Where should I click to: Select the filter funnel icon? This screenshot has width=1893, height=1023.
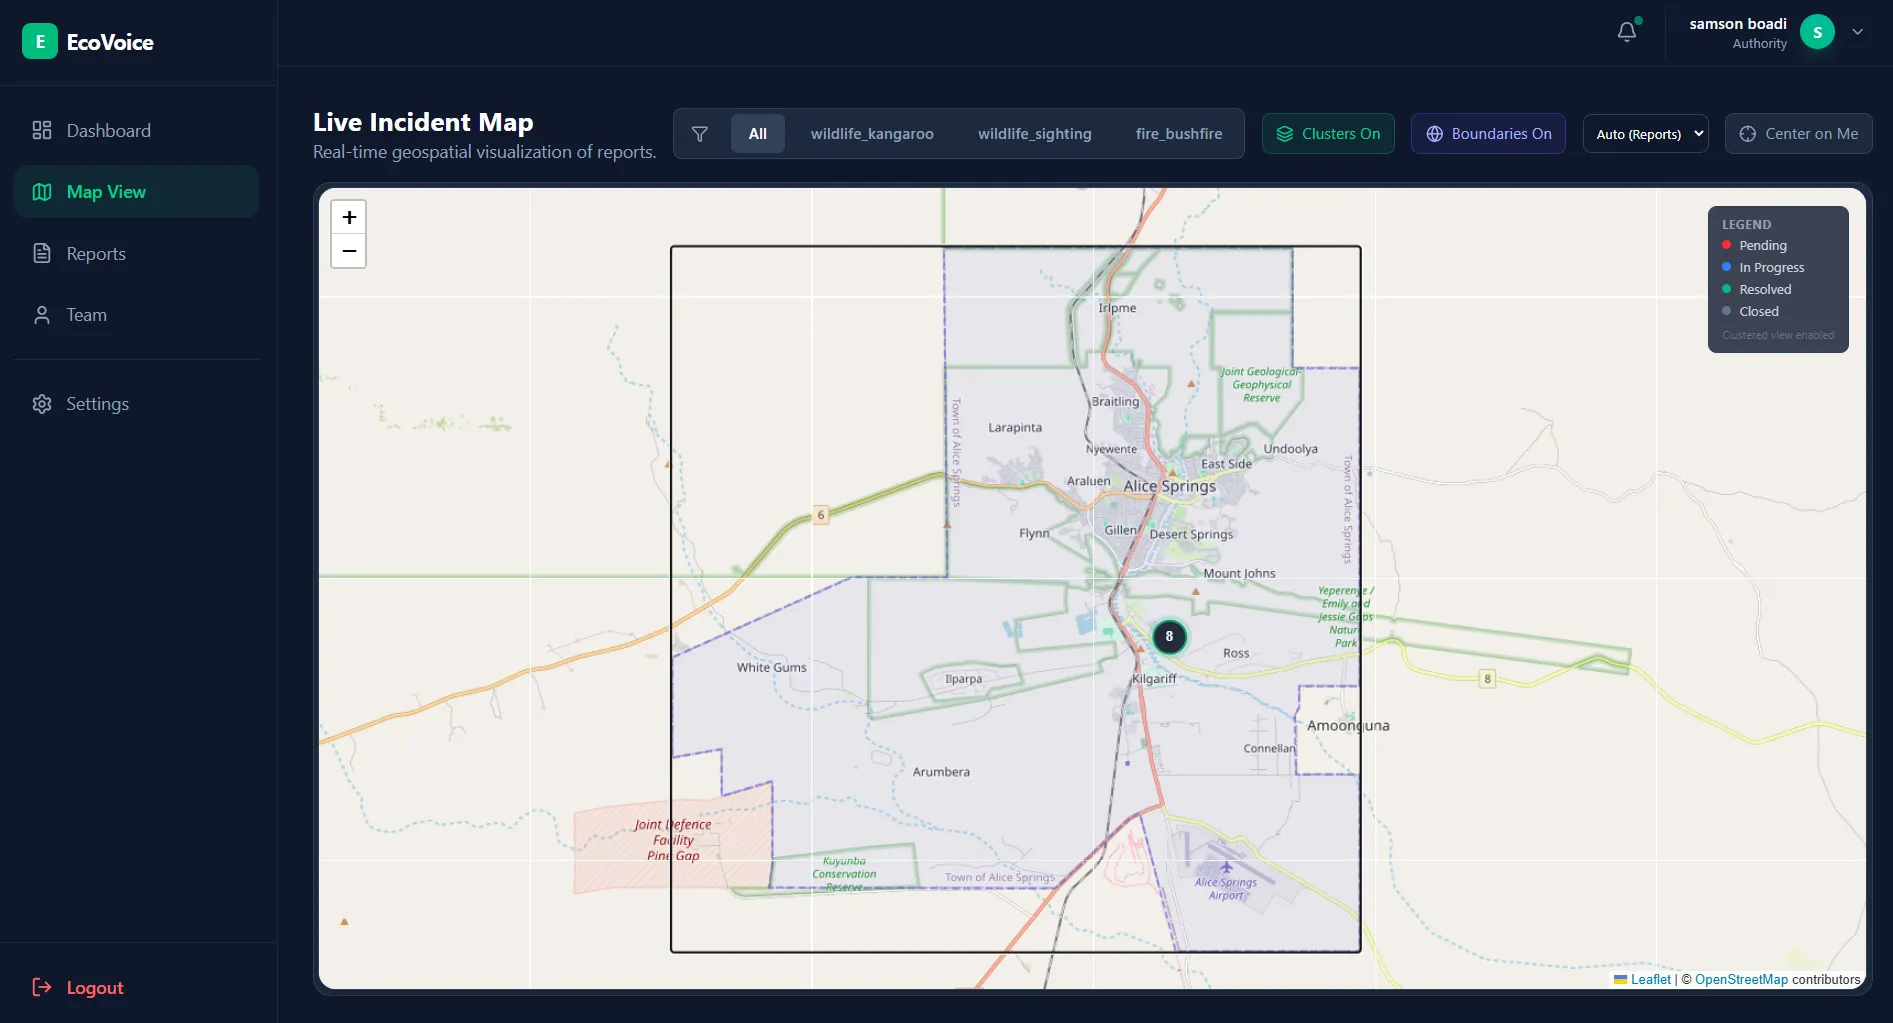[700, 133]
